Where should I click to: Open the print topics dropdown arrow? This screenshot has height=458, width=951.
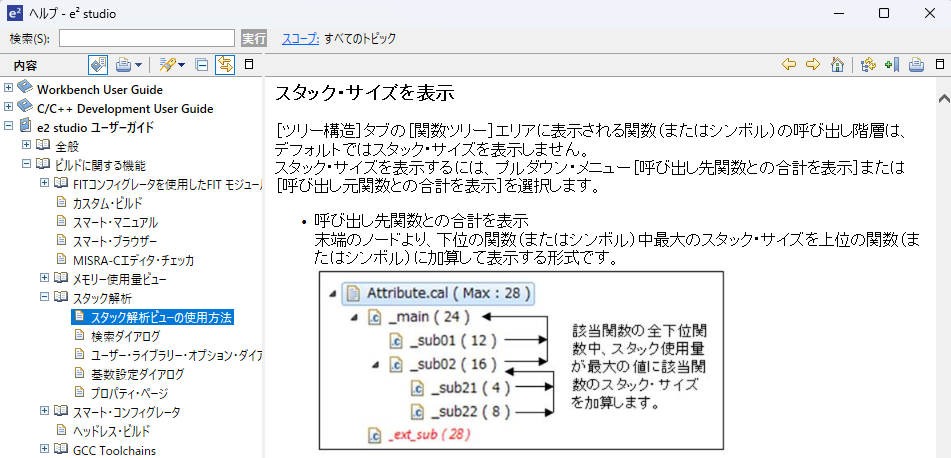[x=138, y=65]
